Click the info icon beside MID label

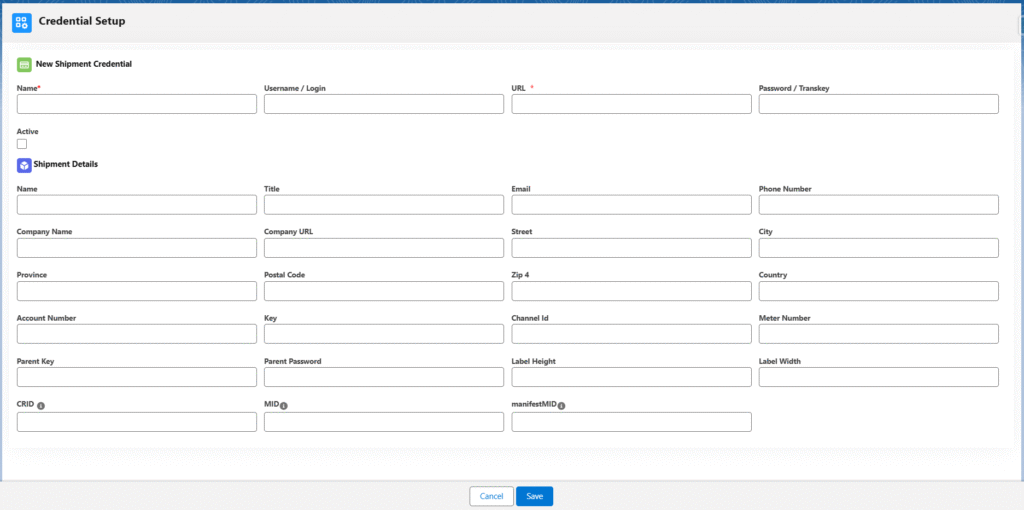(x=284, y=406)
